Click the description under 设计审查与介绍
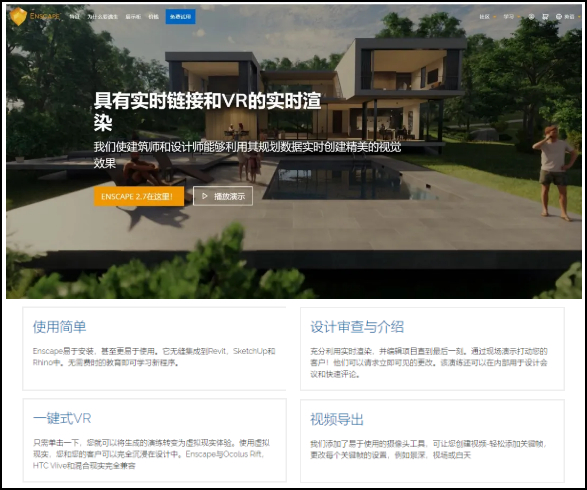The width and height of the screenshot is (587, 490). pyautogui.click(x=429, y=363)
